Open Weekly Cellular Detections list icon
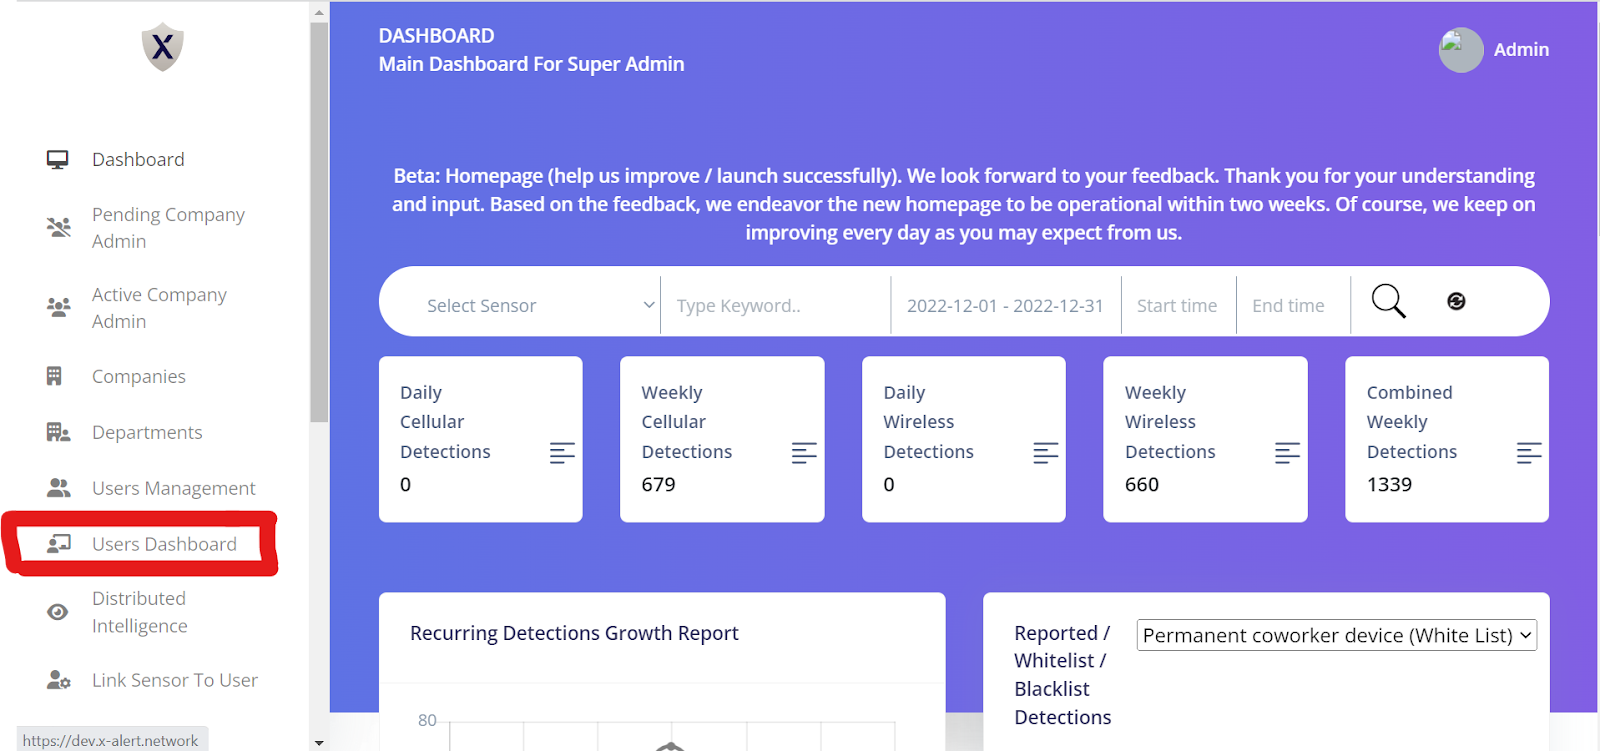The image size is (1600, 751). [x=804, y=453]
